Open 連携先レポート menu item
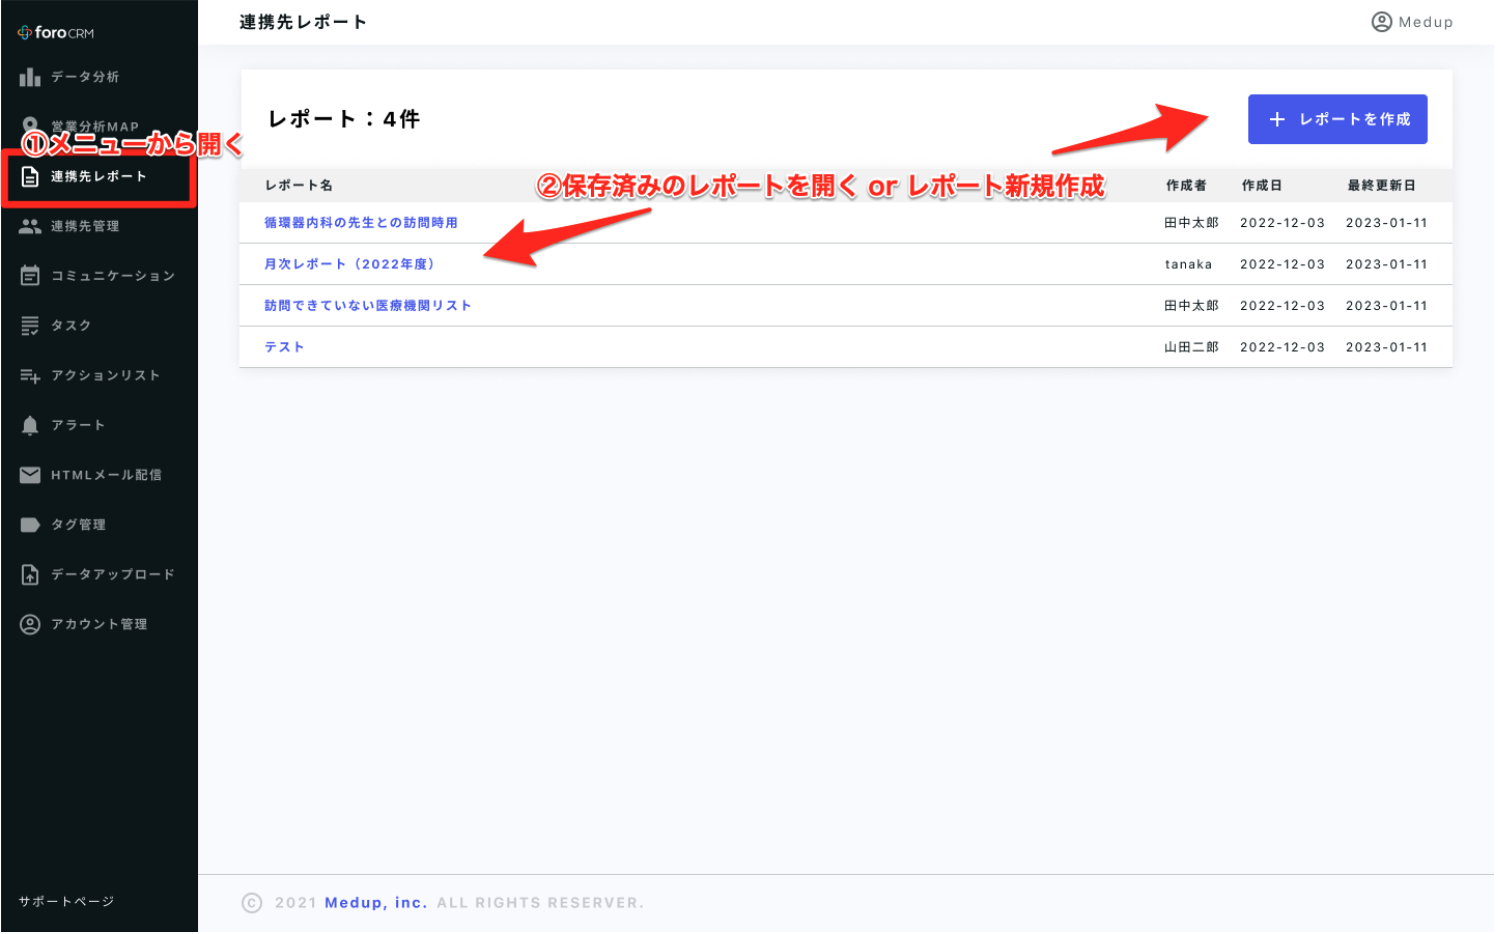 [x=99, y=177]
